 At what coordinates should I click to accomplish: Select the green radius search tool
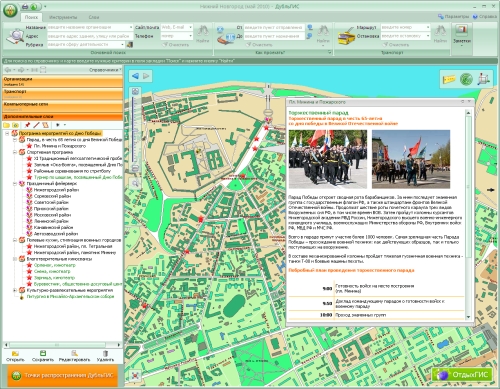tap(466, 79)
